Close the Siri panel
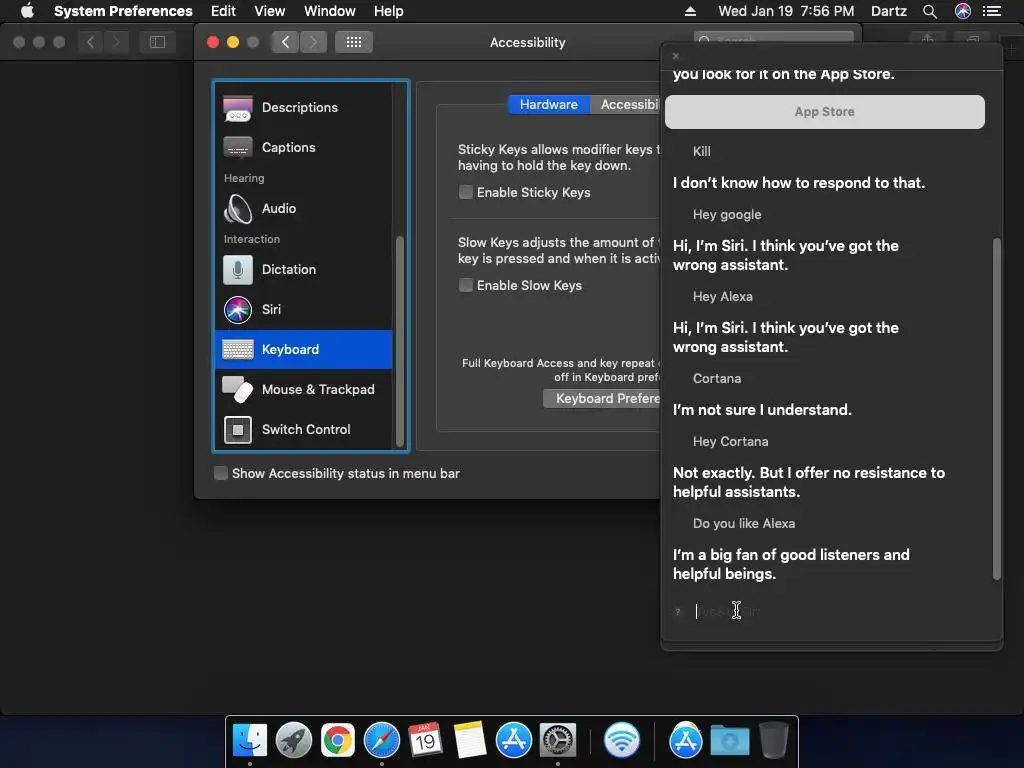Screen dimensions: 1024x768 click(676, 56)
